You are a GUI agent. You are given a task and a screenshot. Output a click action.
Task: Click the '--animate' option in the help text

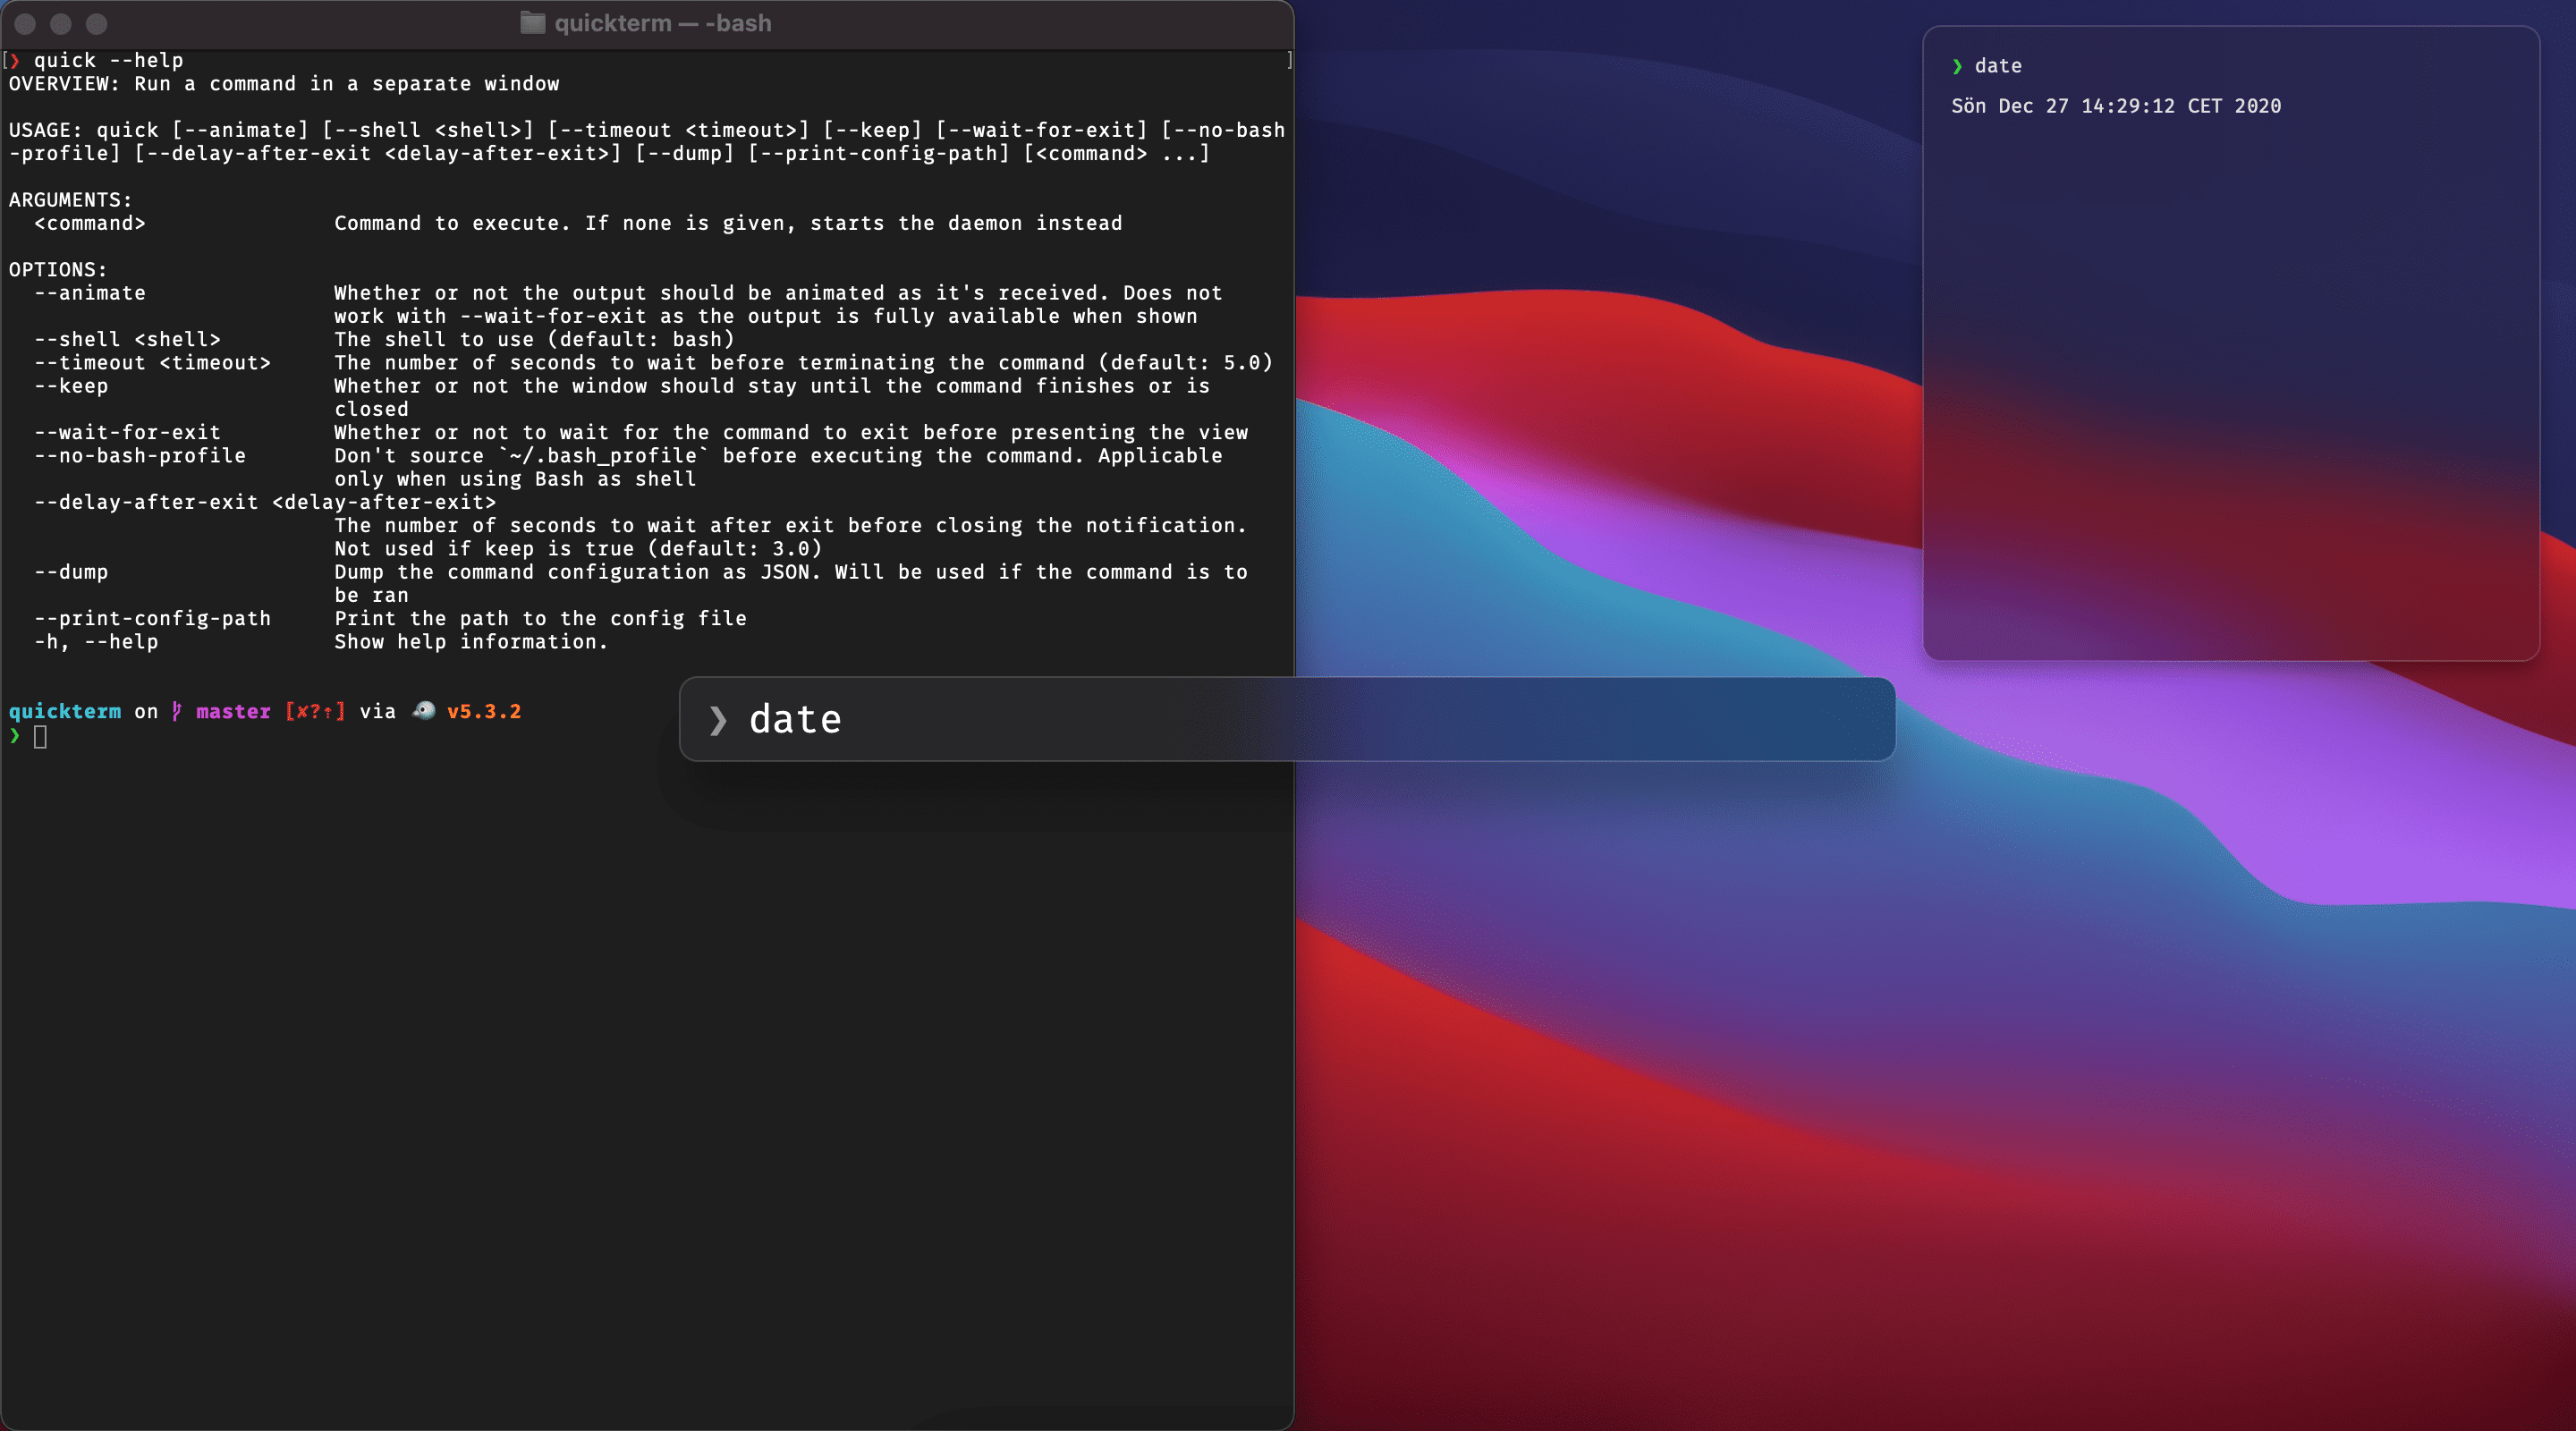[90, 293]
